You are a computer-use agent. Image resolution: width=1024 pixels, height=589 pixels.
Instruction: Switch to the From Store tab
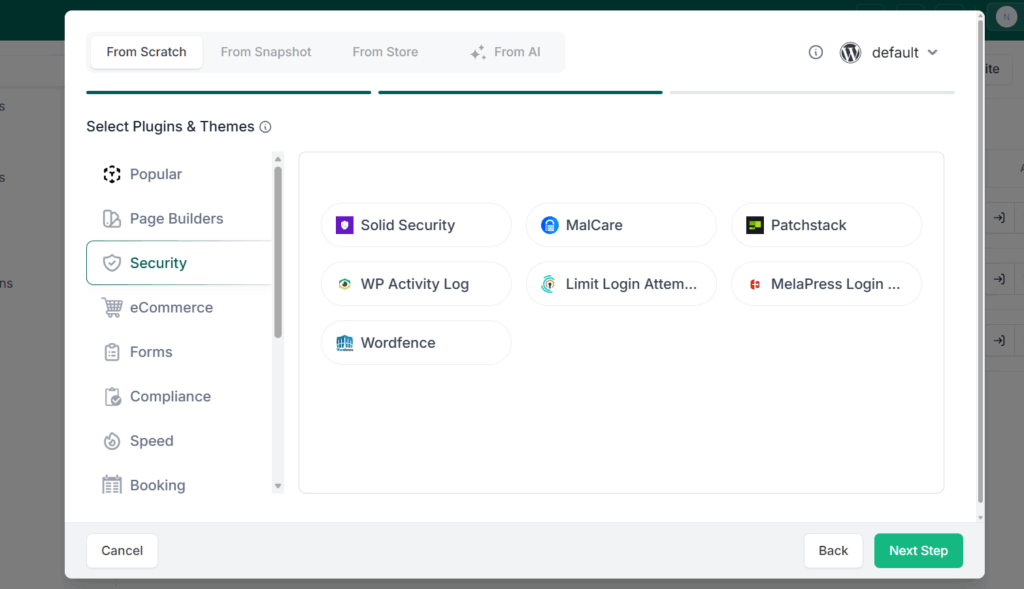point(385,52)
